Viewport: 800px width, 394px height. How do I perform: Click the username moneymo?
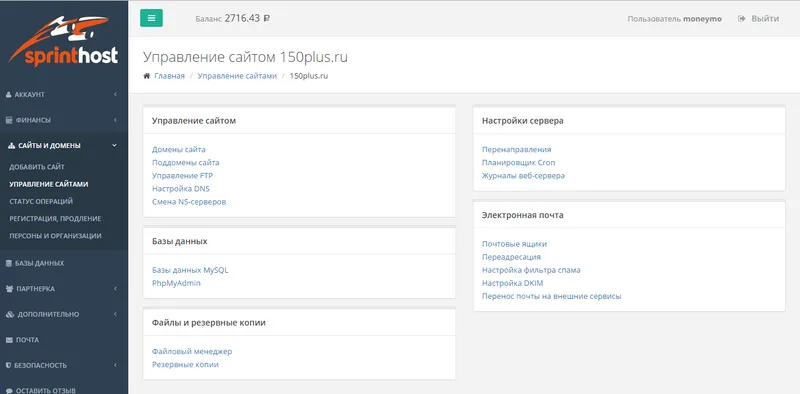(x=703, y=19)
